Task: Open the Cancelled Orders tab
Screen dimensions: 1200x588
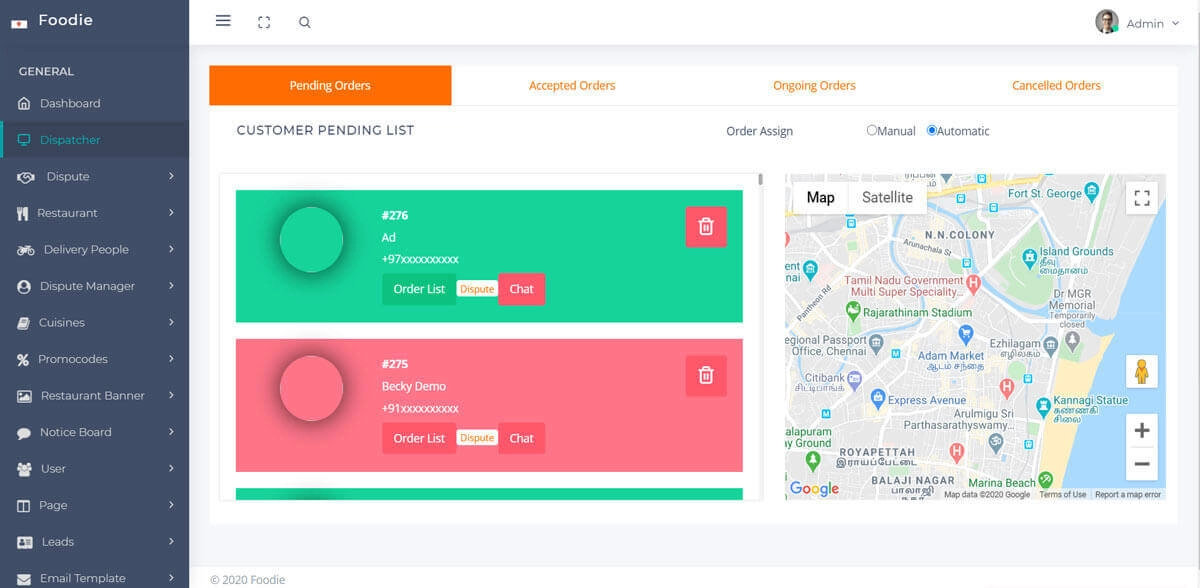Action: click(x=1056, y=86)
